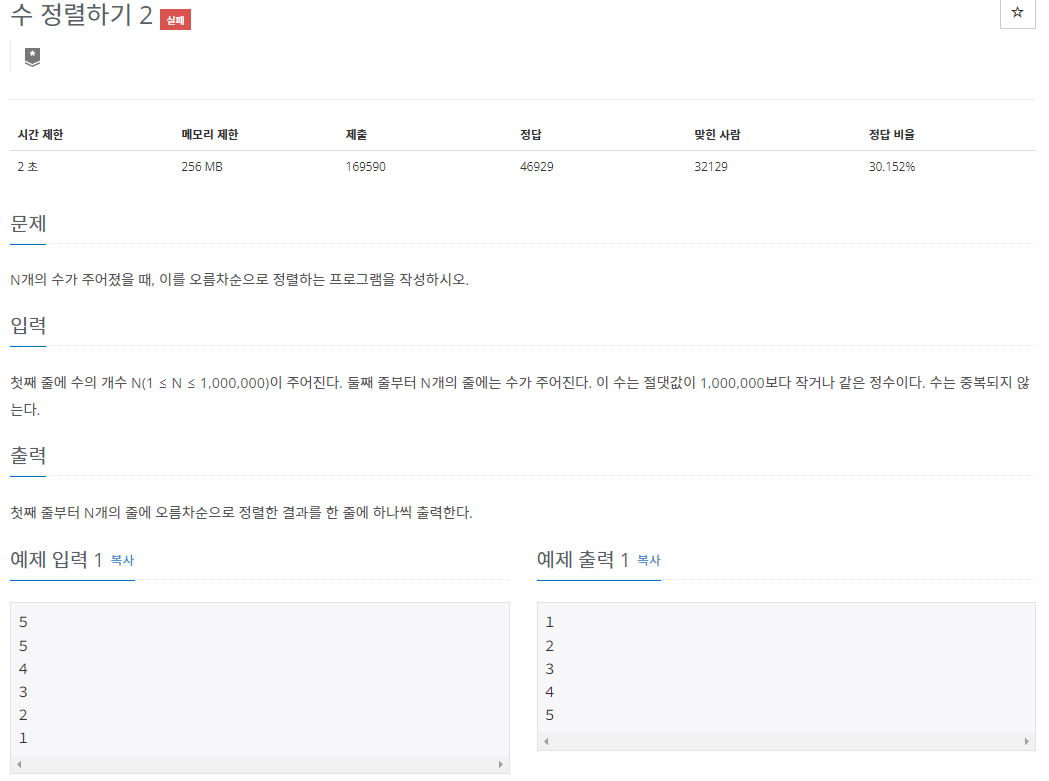The height and width of the screenshot is (781, 1049).
Task: Click the memory value 256 MB
Action: click(x=202, y=167)
